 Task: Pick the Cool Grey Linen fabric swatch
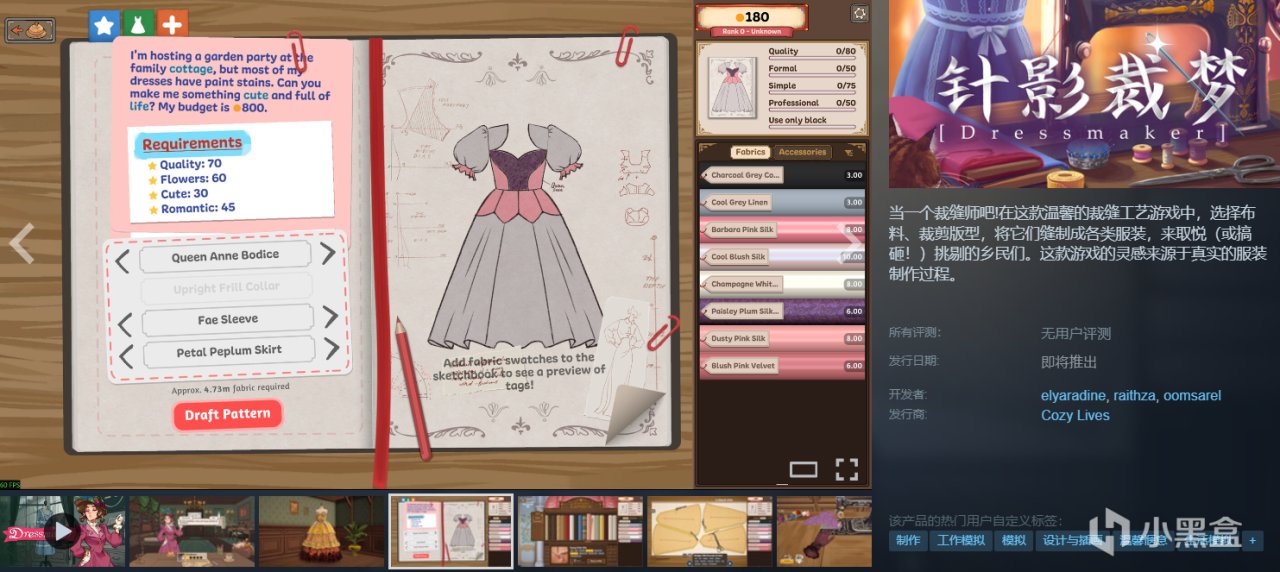(x=782, y=202)
